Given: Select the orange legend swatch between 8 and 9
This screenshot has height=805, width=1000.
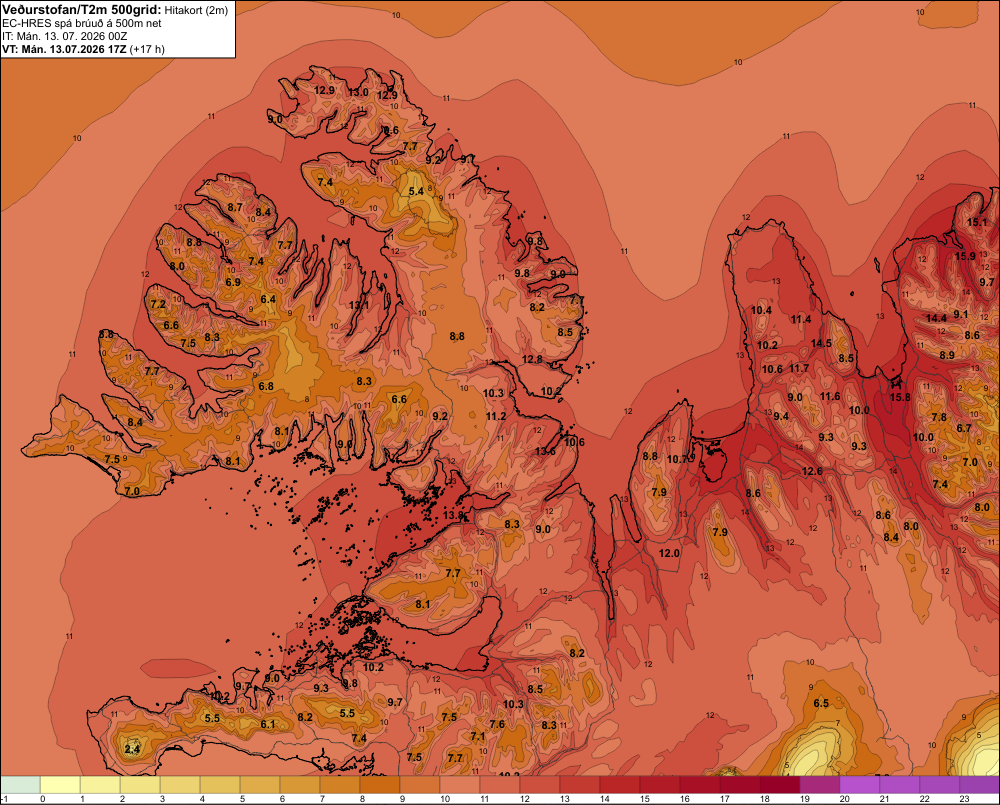Looking at the screenshot, I should [379, 785].
